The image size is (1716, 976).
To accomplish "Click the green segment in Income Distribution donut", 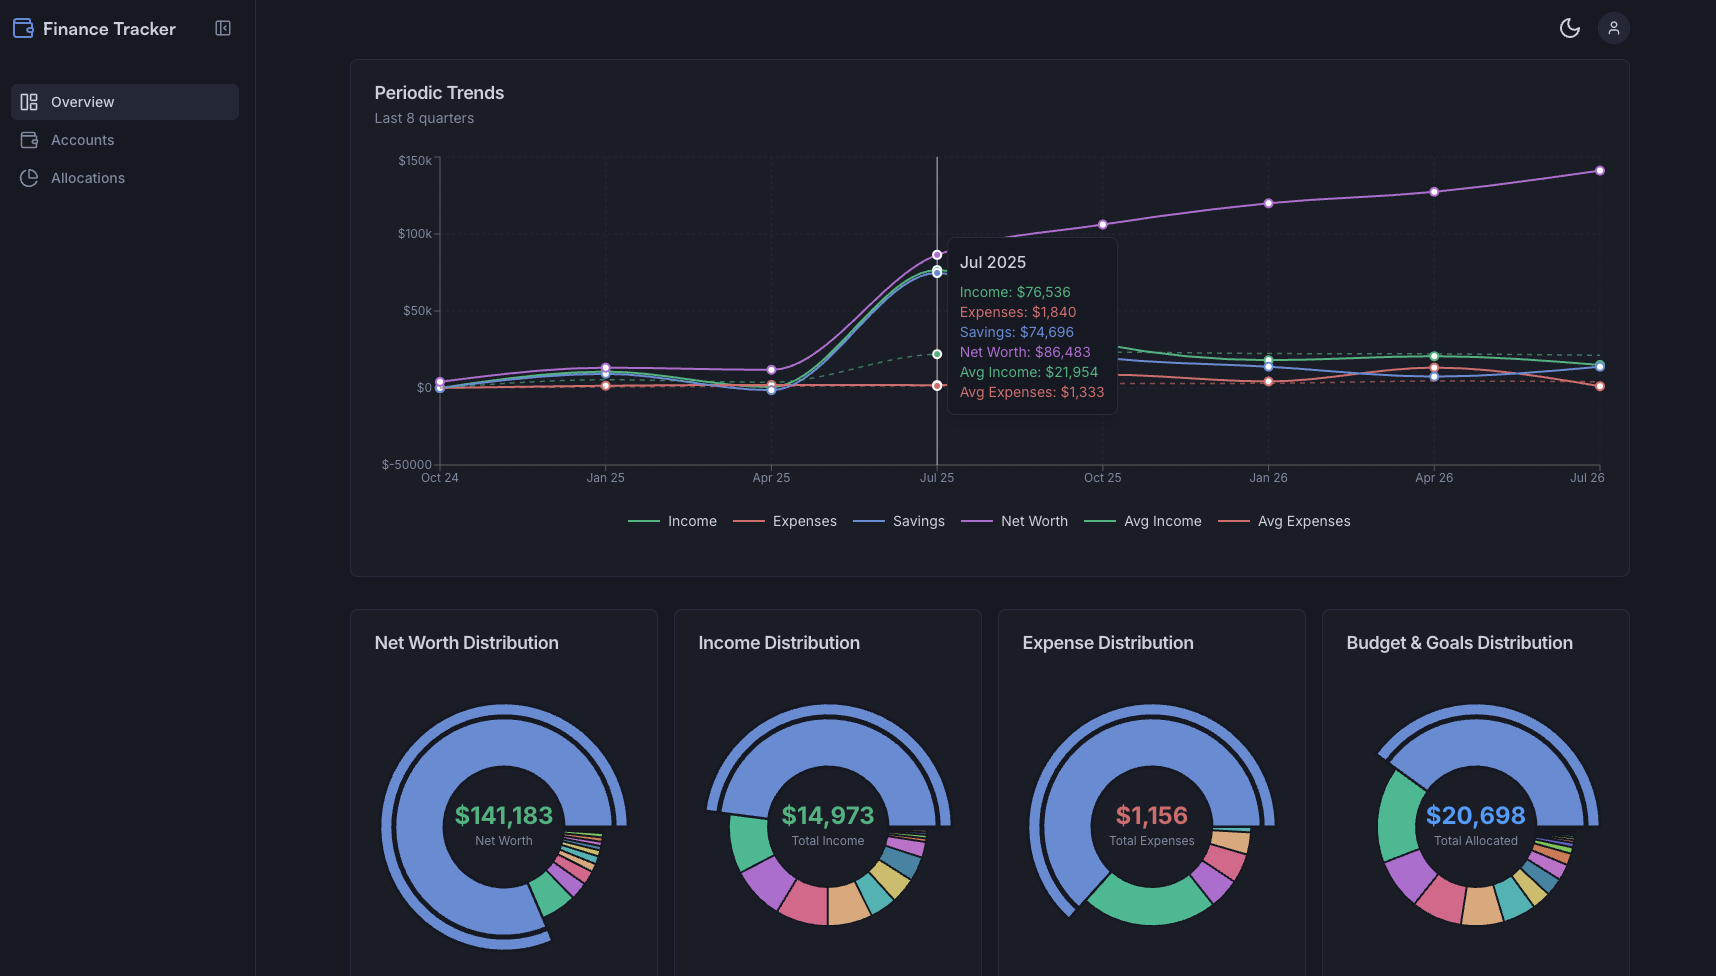I will (748, 842).
